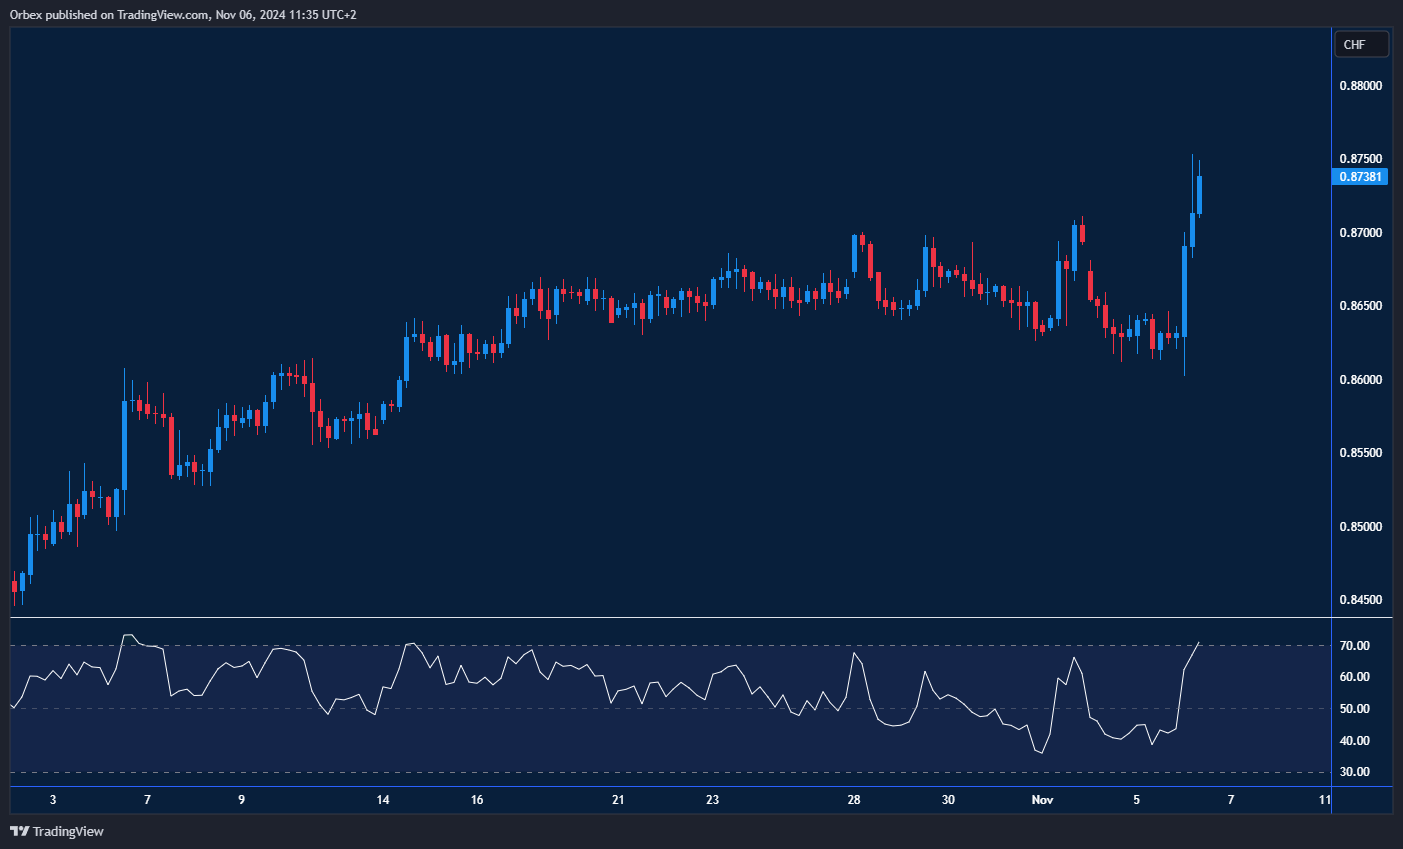Select the 70.00 overbought level label
This screenshot has width=1403, height=849.
click(x=1355, y=646)
